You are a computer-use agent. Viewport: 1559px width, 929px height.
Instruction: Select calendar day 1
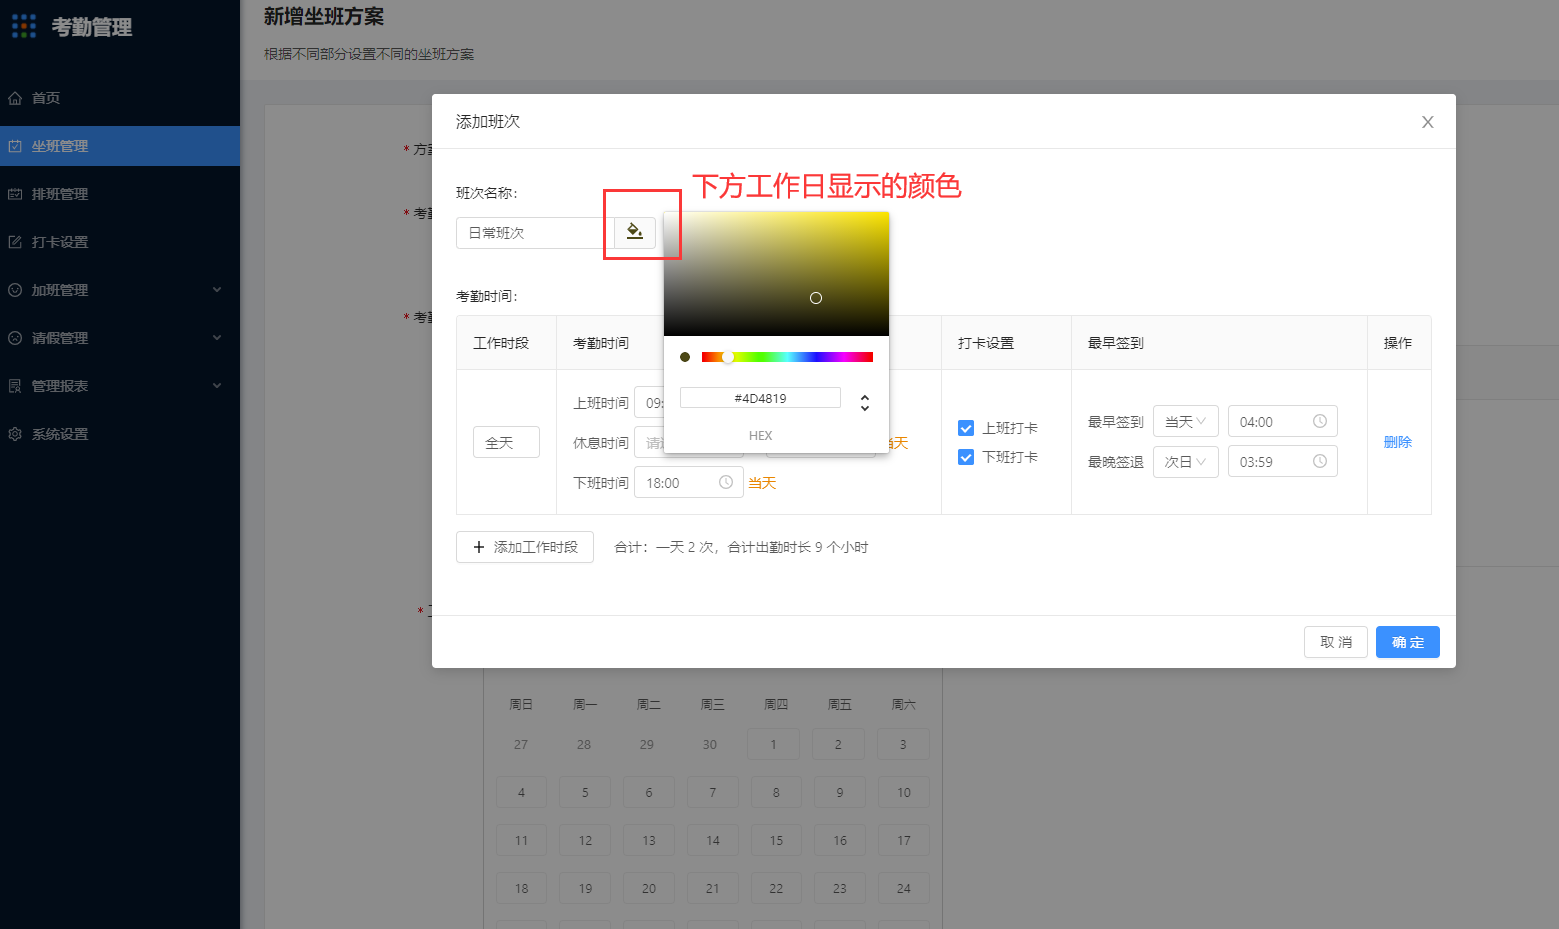(773, 744)
